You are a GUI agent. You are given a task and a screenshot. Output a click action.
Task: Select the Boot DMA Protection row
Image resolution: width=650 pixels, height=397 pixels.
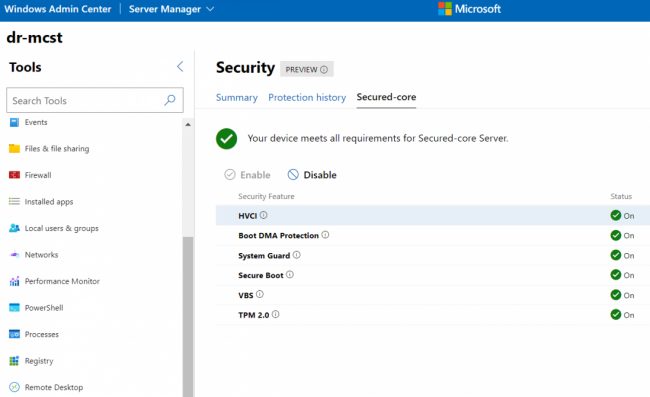tap(433, 235)
